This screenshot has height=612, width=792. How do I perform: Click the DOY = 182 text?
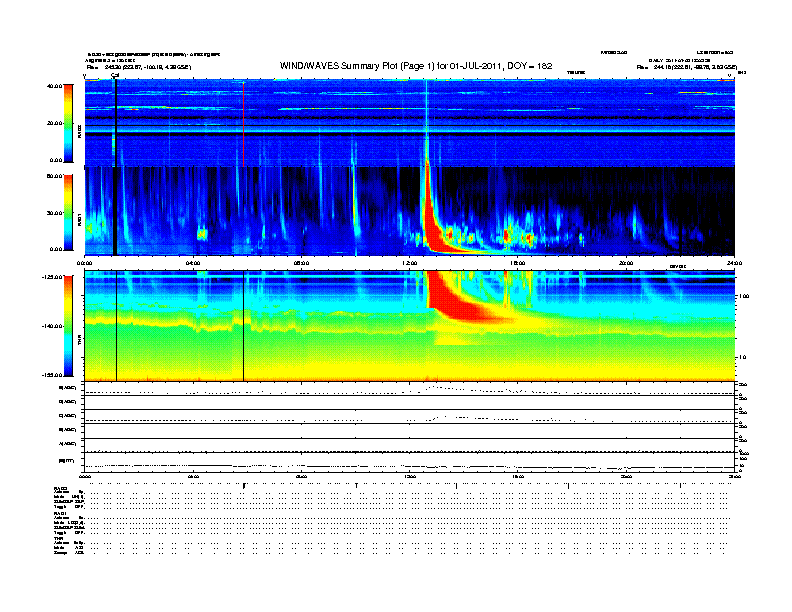click(530, 66)
